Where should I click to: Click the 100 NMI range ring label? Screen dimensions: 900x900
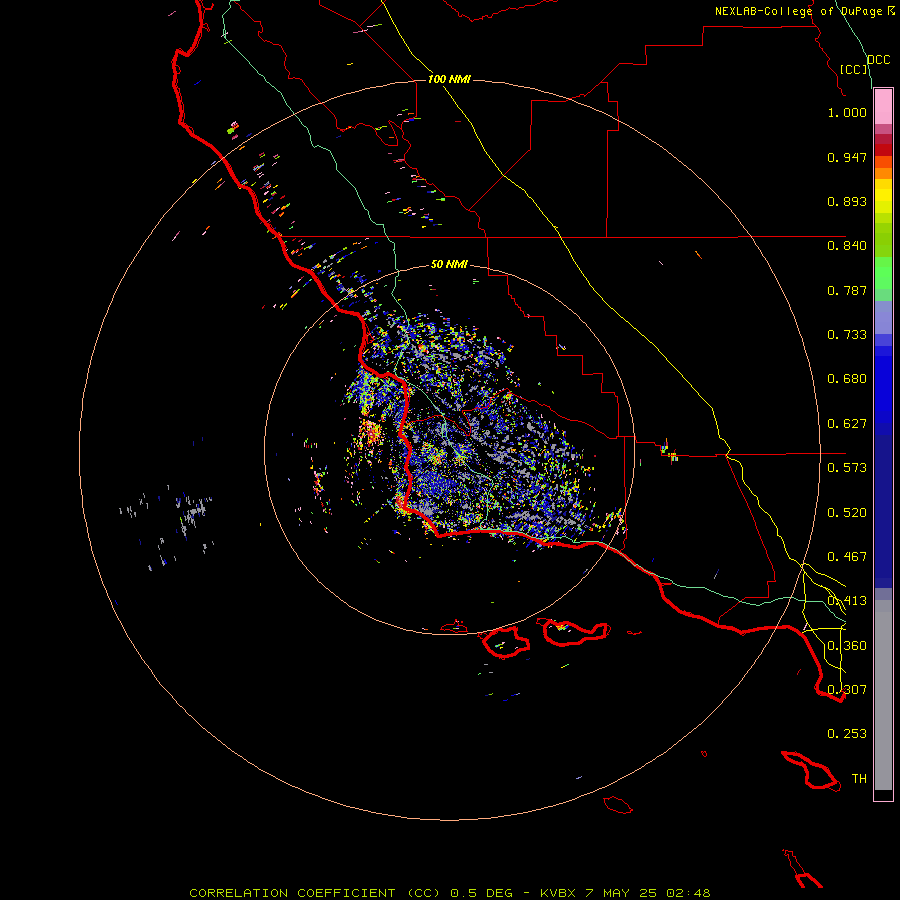pyautogui.click(x=449, y=79)
